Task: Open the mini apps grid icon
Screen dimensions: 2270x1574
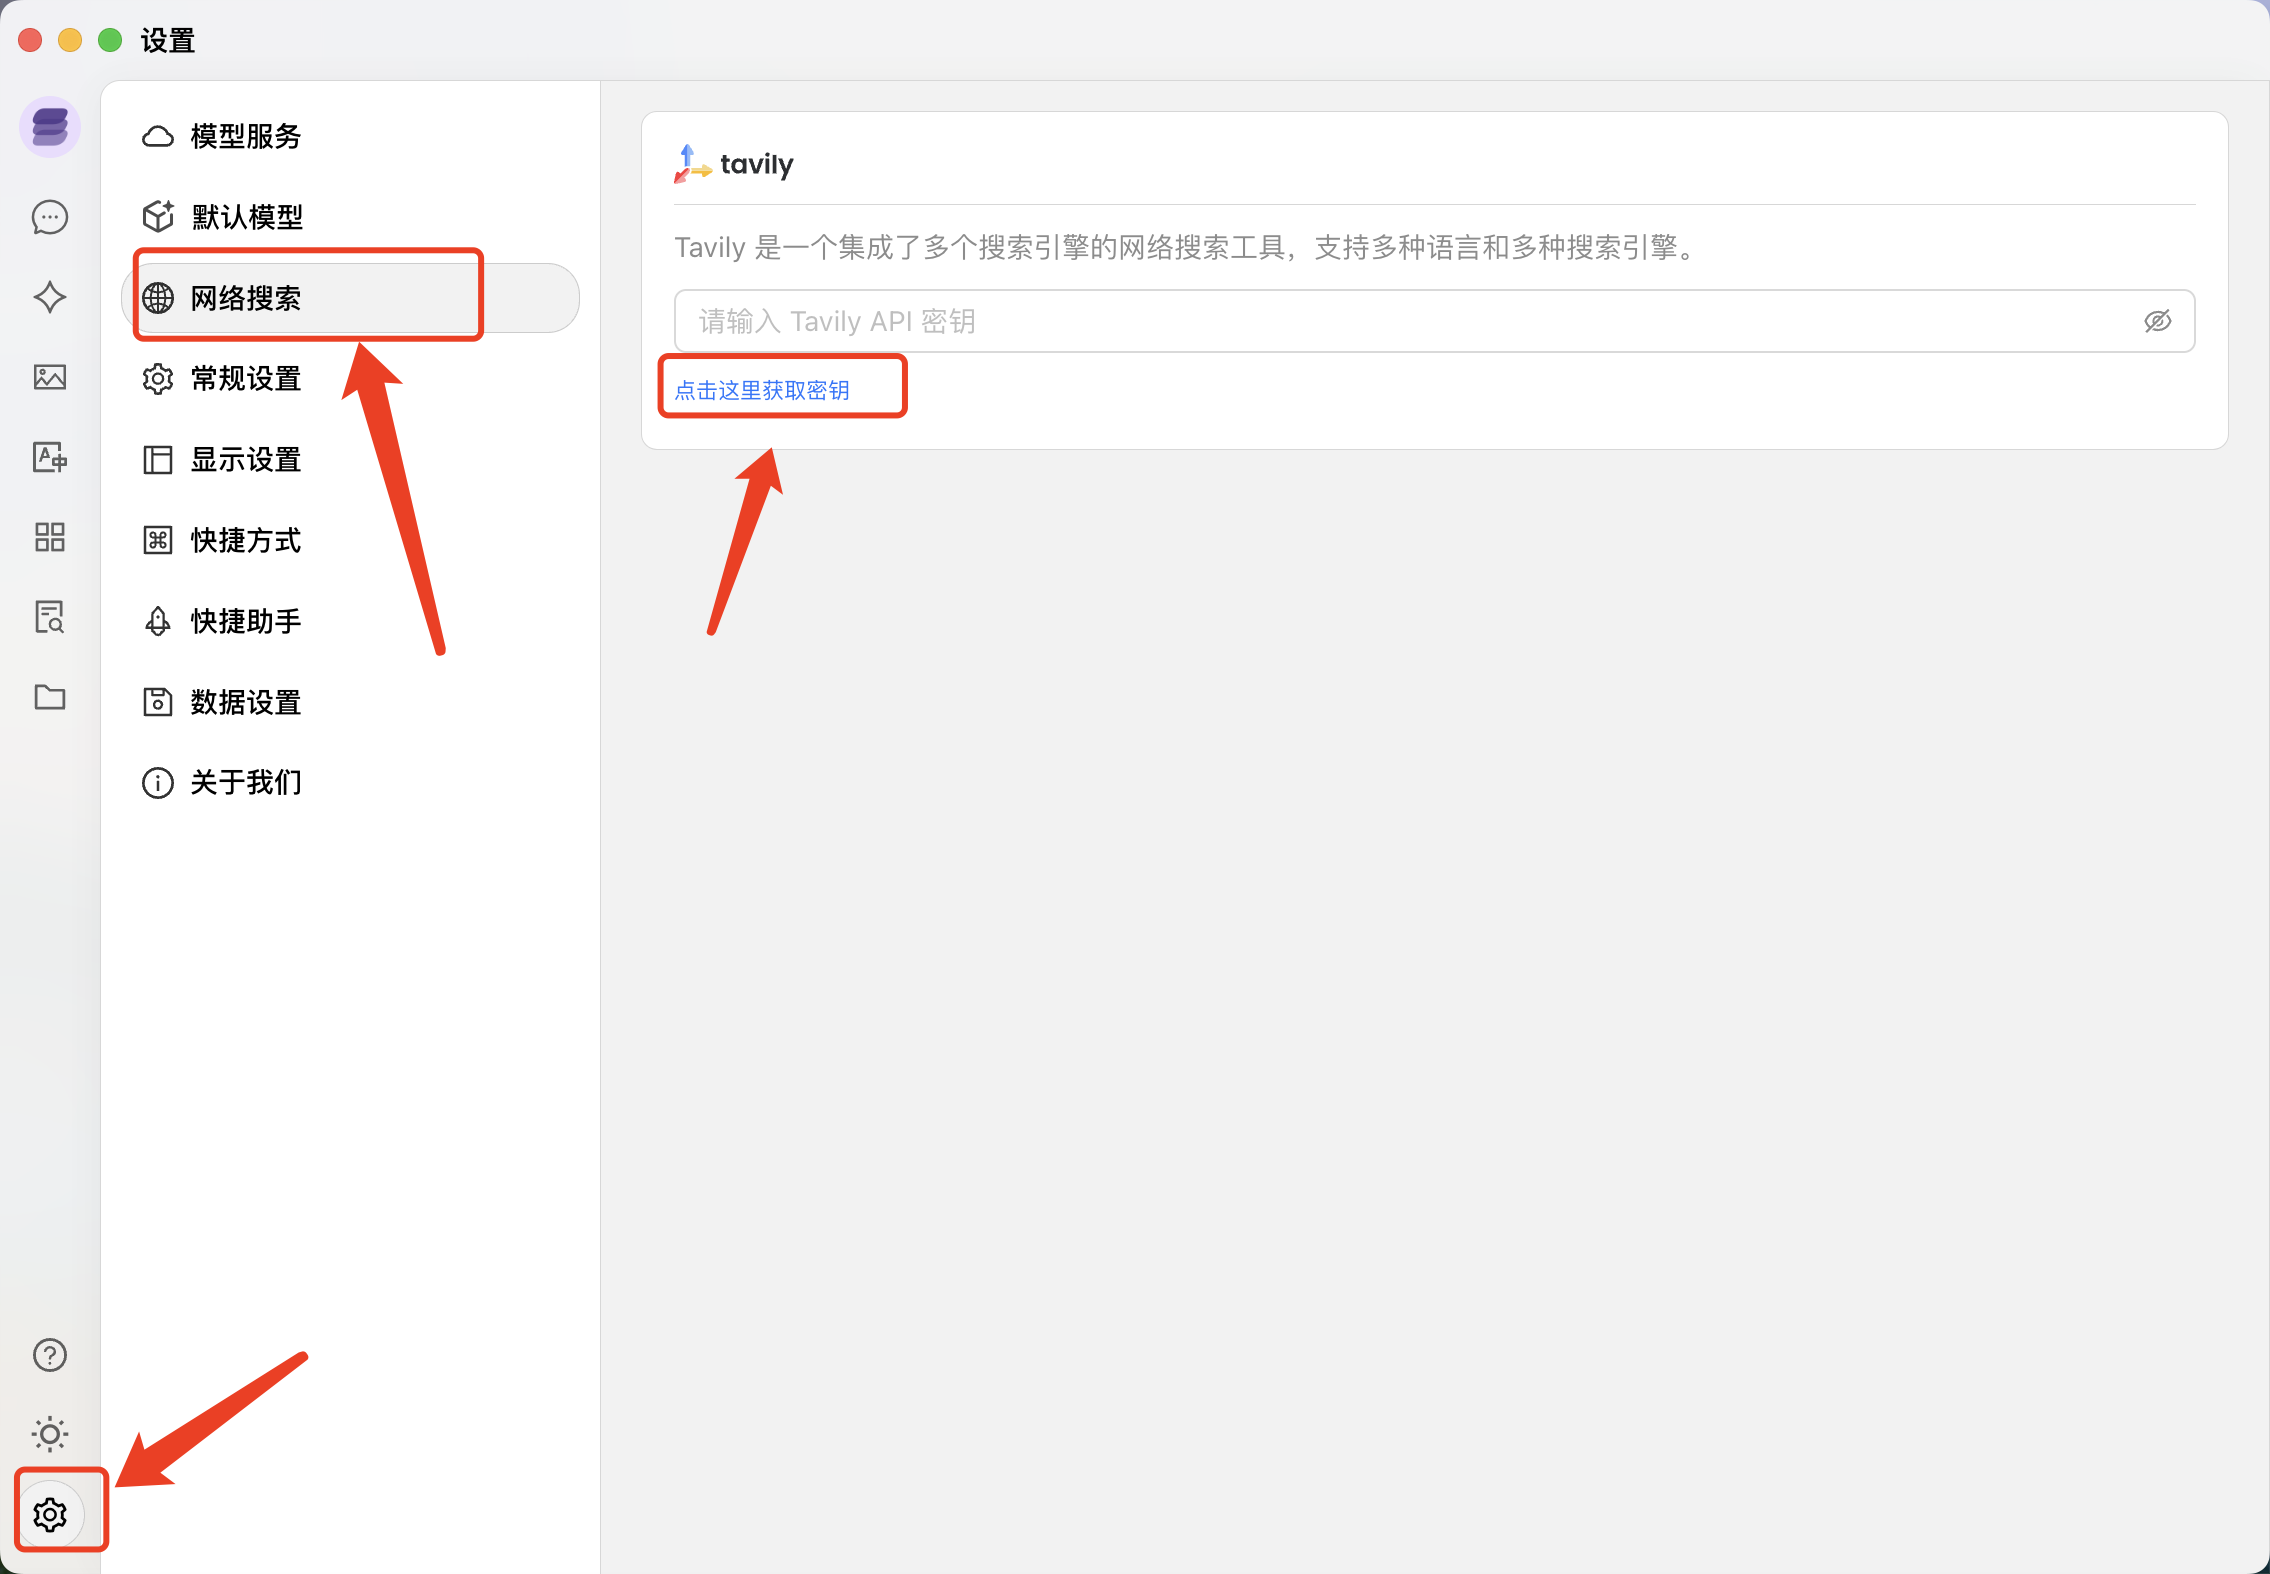Action: coord(50,537)
